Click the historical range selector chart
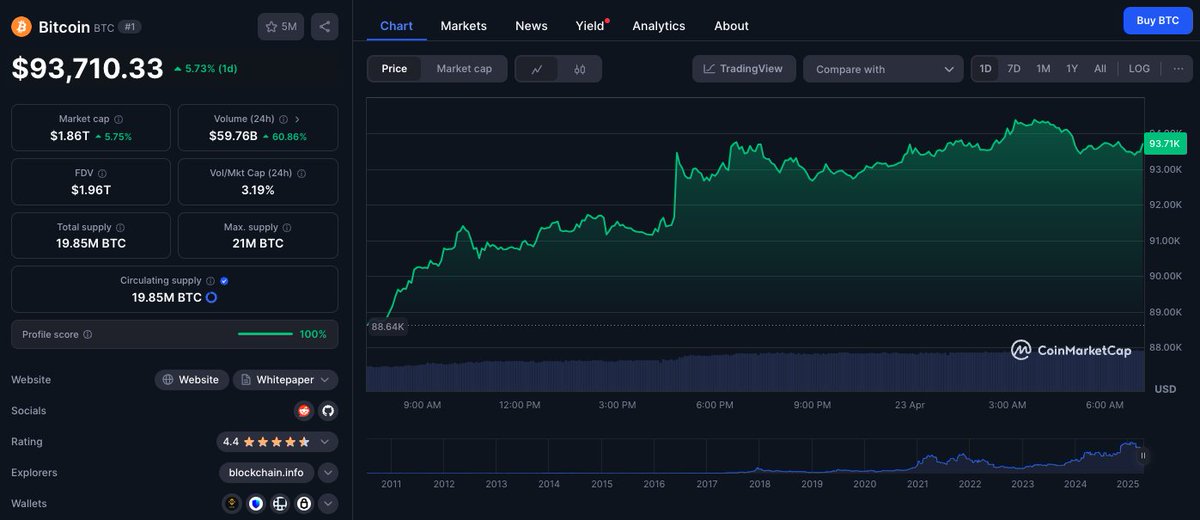The height and width of the screenshot is (520, 1200). [x=756, y=456]
